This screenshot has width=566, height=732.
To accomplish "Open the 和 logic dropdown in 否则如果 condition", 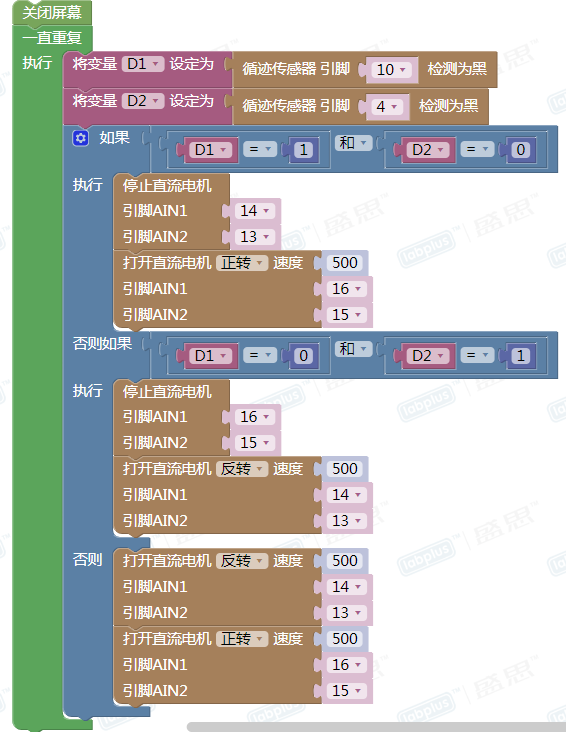I will point(353,349).
